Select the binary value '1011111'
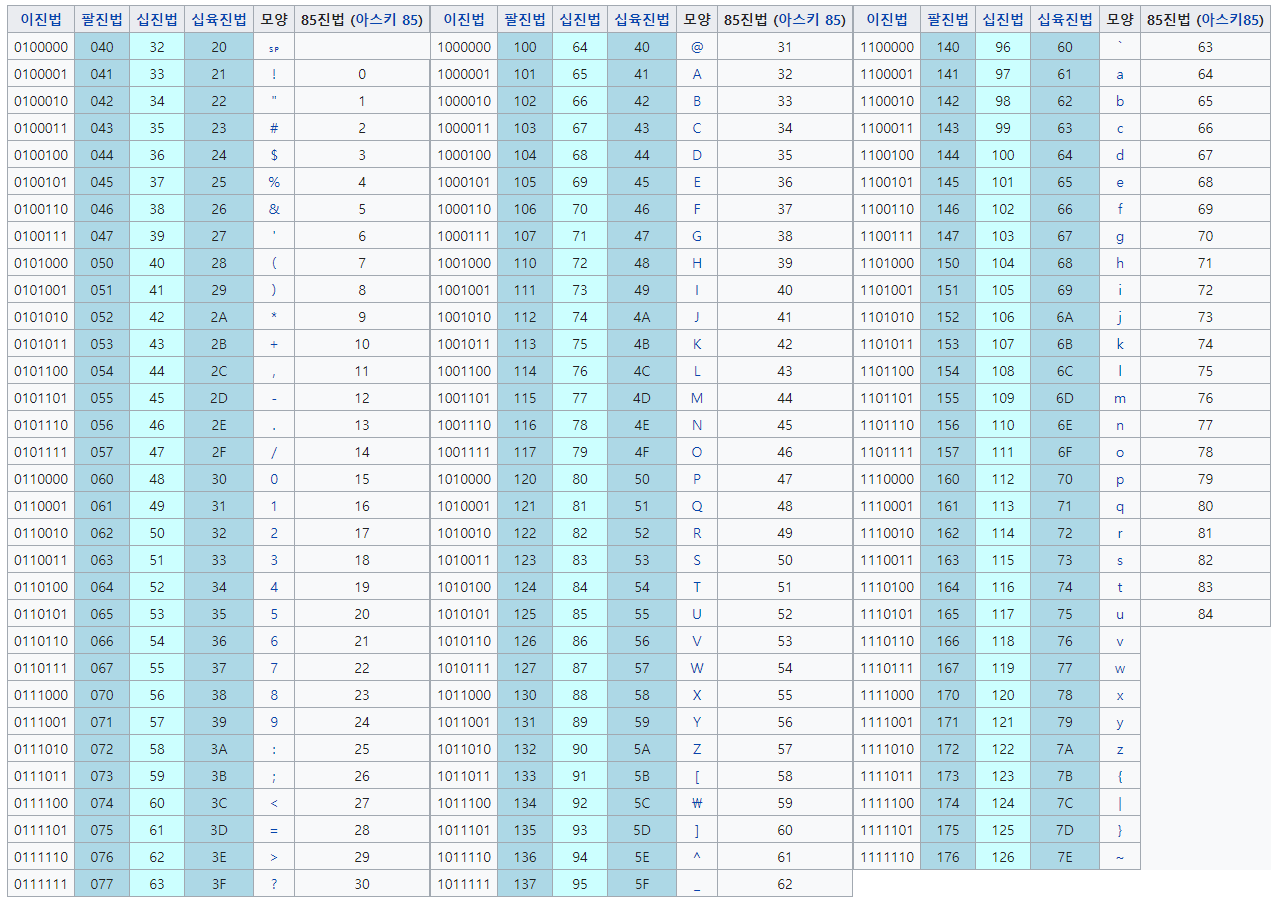Viewport: 1278px width, 905px height. pos(464,884)
